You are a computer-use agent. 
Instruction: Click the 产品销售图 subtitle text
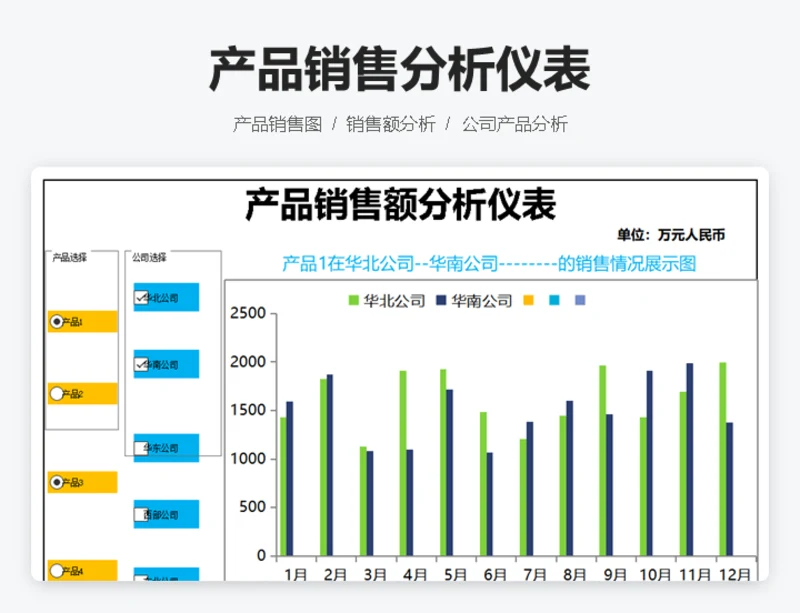coord(278,124)
